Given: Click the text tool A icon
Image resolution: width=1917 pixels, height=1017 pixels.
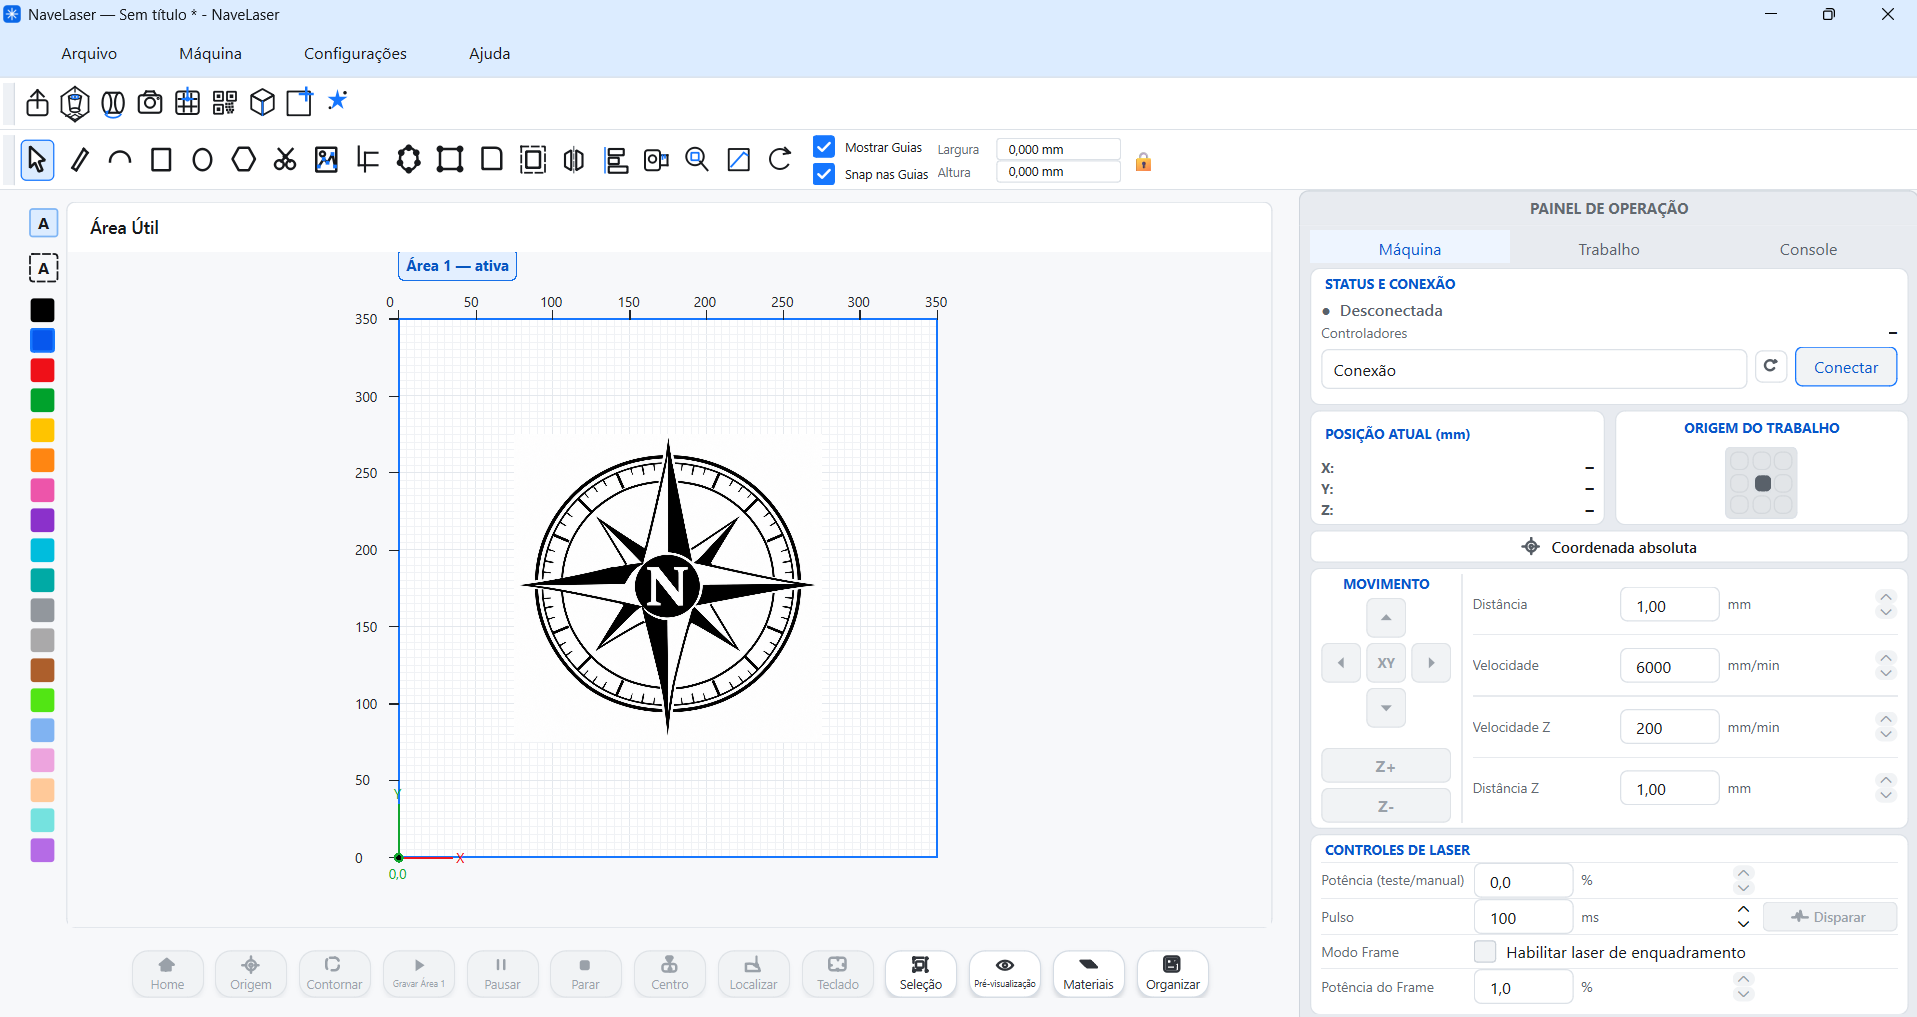Looking at the screenshot, I should pos(43,224).
